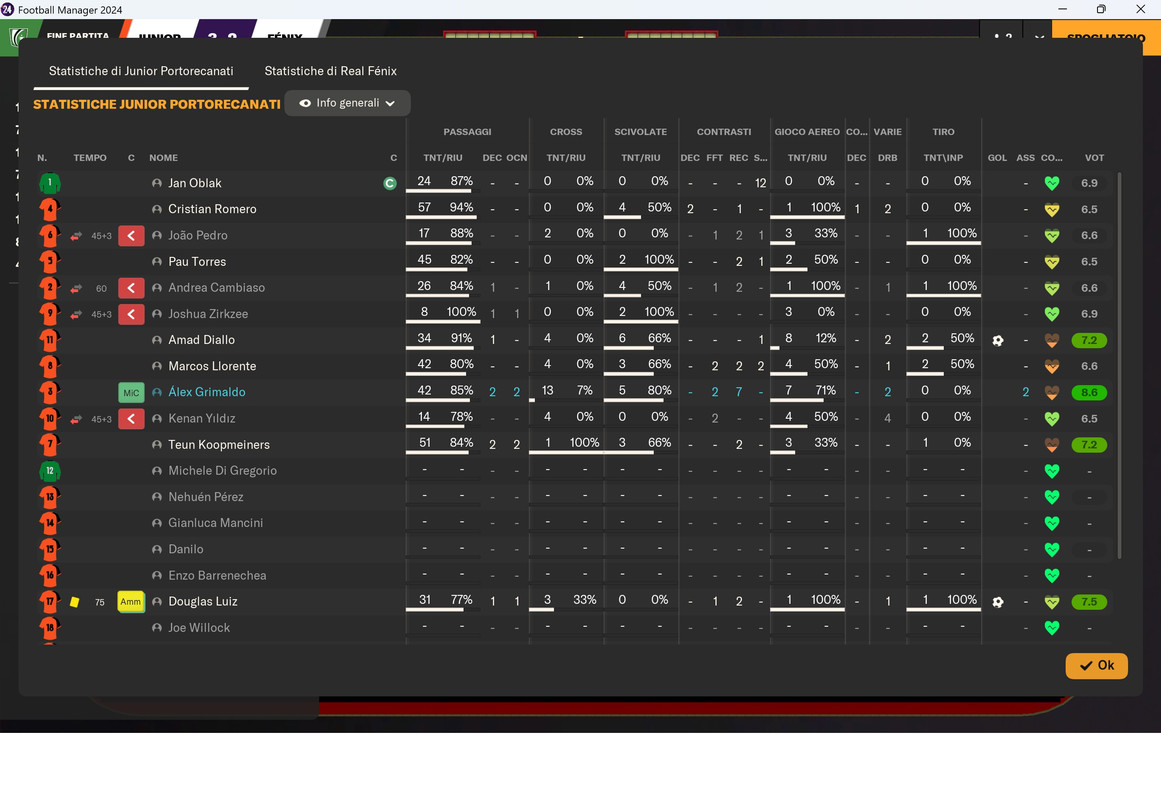Confirm with the Ok button
The width and height of the screenshot is (1161, 800).
1097,666
